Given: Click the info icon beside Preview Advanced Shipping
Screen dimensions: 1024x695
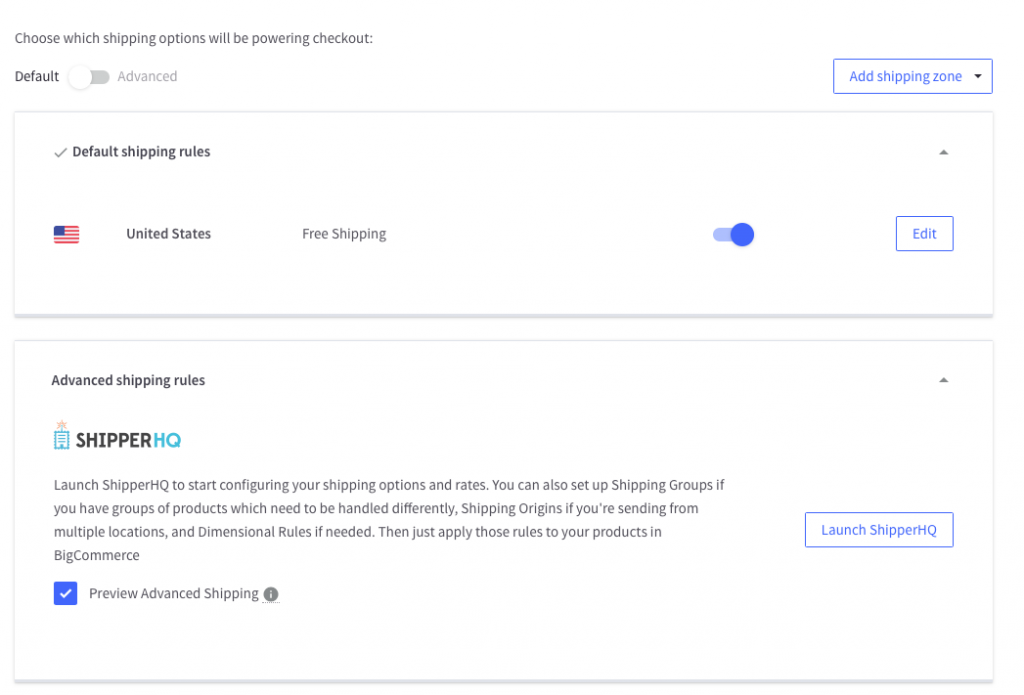Looking at the screenshot, I should pyautogui.click(x=271, y=594).
